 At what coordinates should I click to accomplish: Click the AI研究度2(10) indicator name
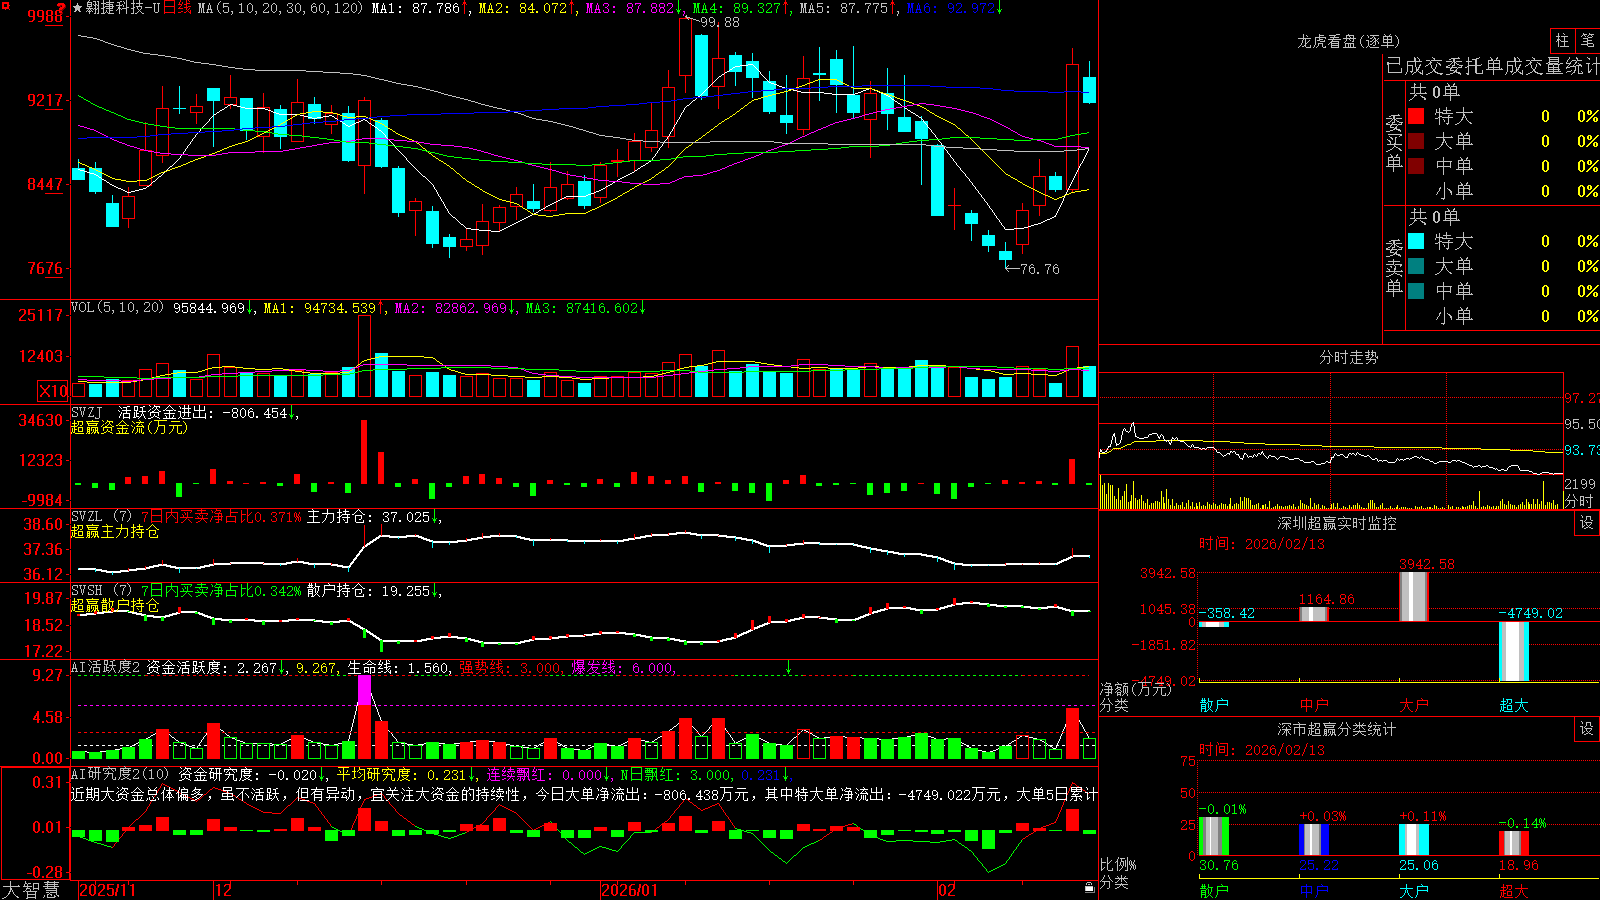coord(120,774)
